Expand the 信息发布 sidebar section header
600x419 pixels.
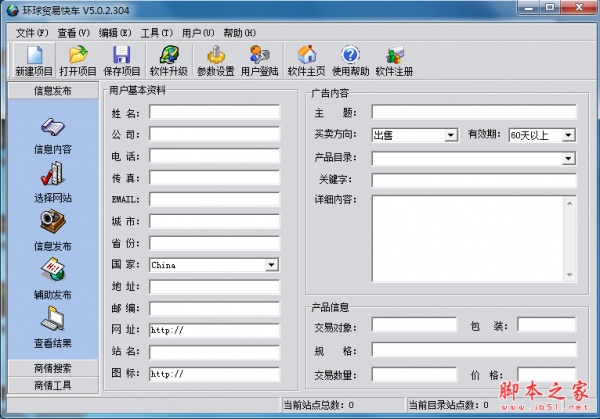pyautogui.click(x=53, y=91)
